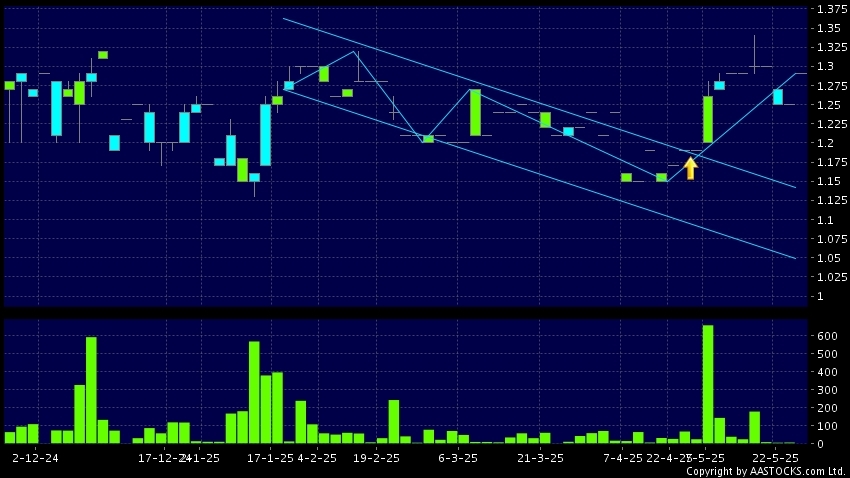The width and height of the screenshot is (850, 478).
Task: Select the 22-5-25 date label
Action: [x=775, y=458]
